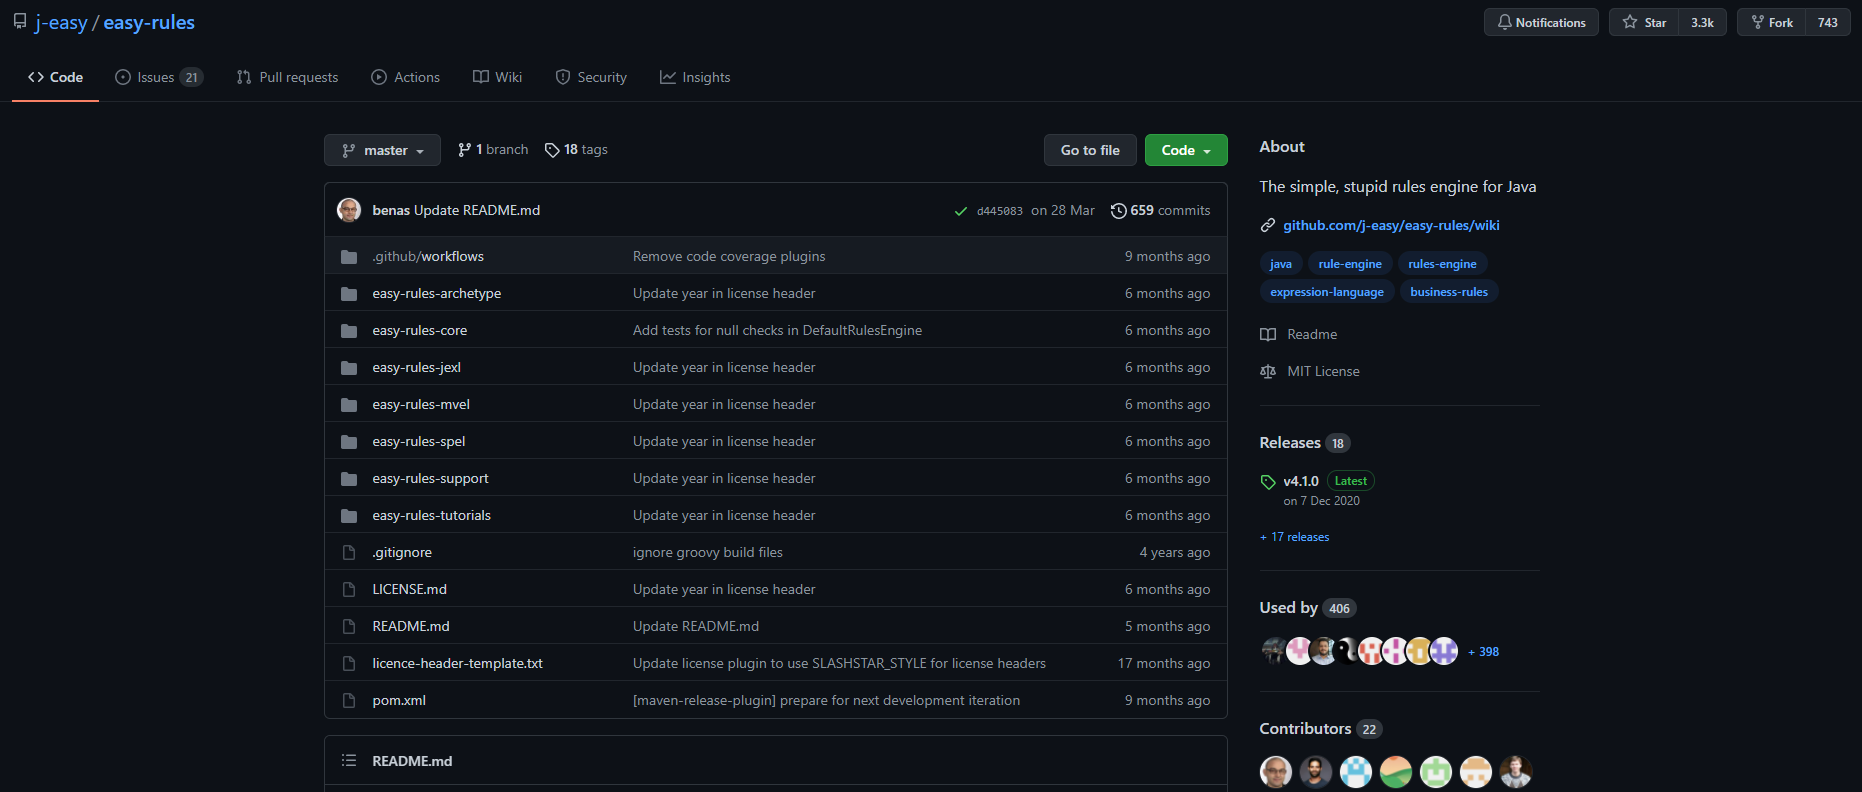1862x792 pixels.
Task: Click the .gitignore file icon
Action: [349, 553]
